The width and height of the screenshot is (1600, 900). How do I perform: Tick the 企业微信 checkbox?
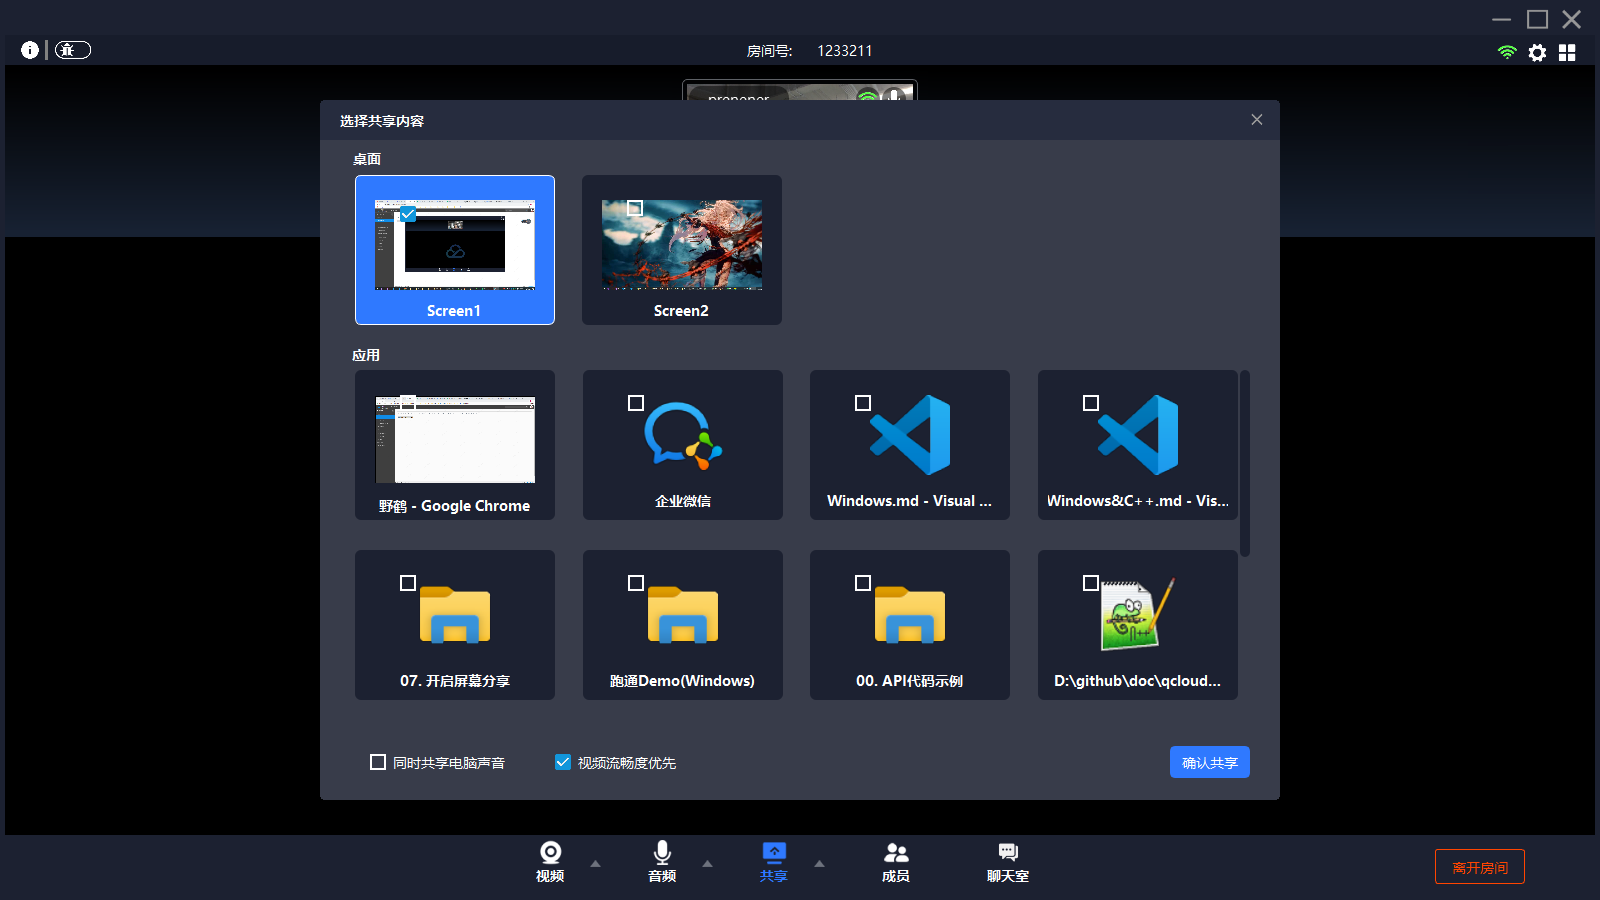[x=636, y=403]
